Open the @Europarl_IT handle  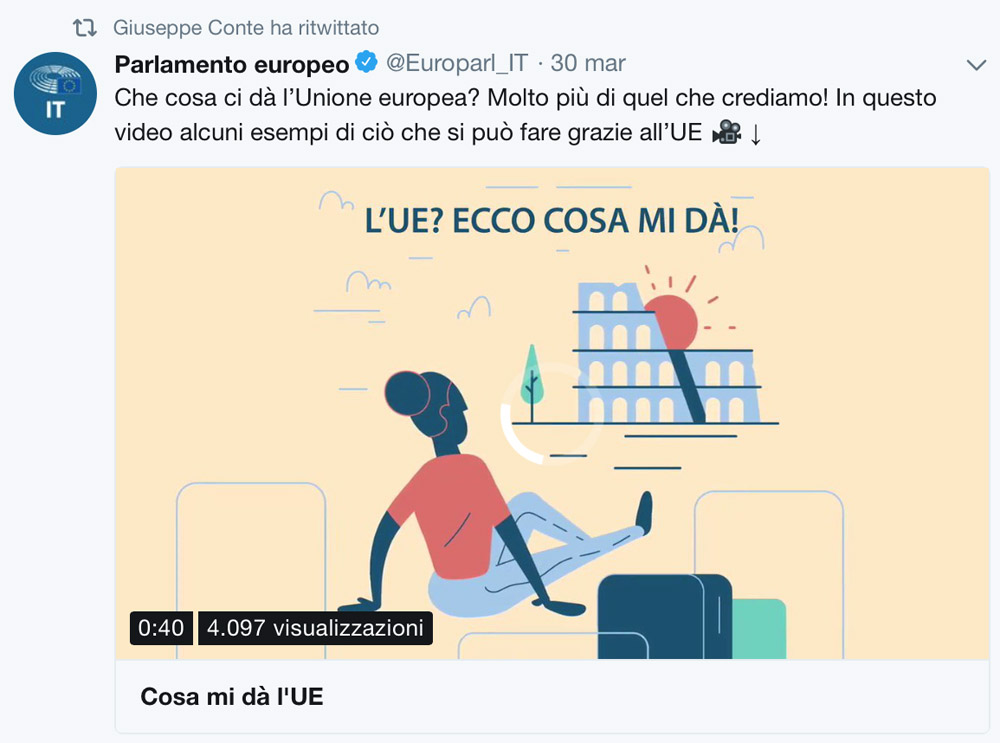point(457,63)
